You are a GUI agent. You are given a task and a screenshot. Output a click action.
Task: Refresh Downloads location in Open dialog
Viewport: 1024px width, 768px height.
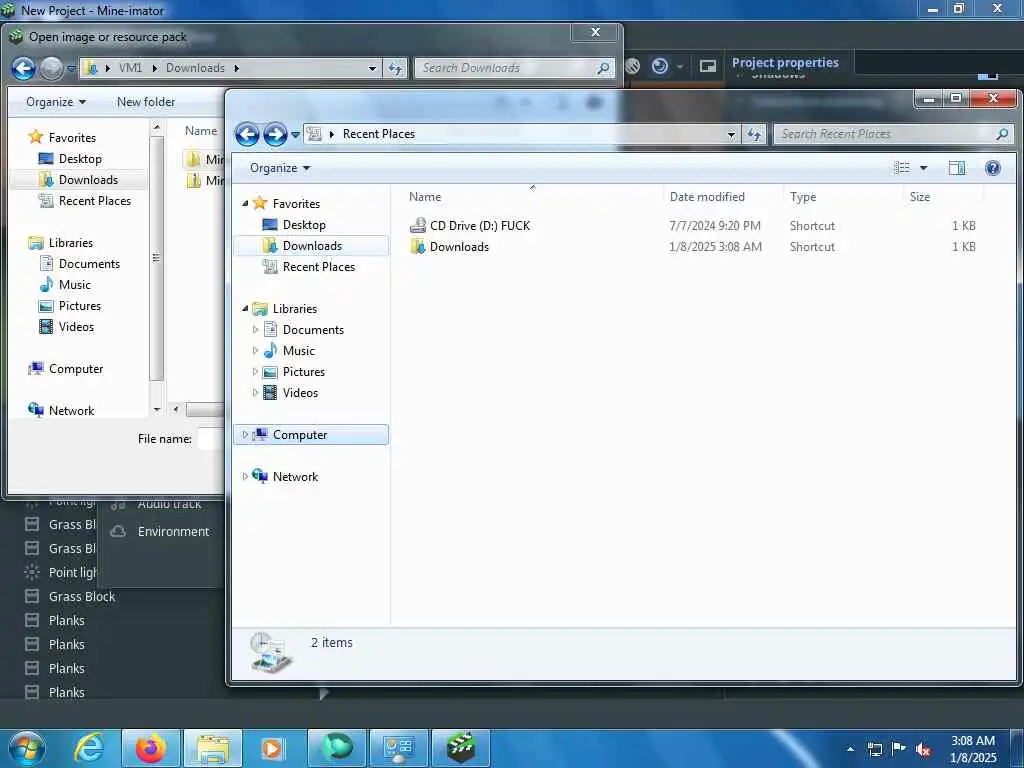[395, 68]
